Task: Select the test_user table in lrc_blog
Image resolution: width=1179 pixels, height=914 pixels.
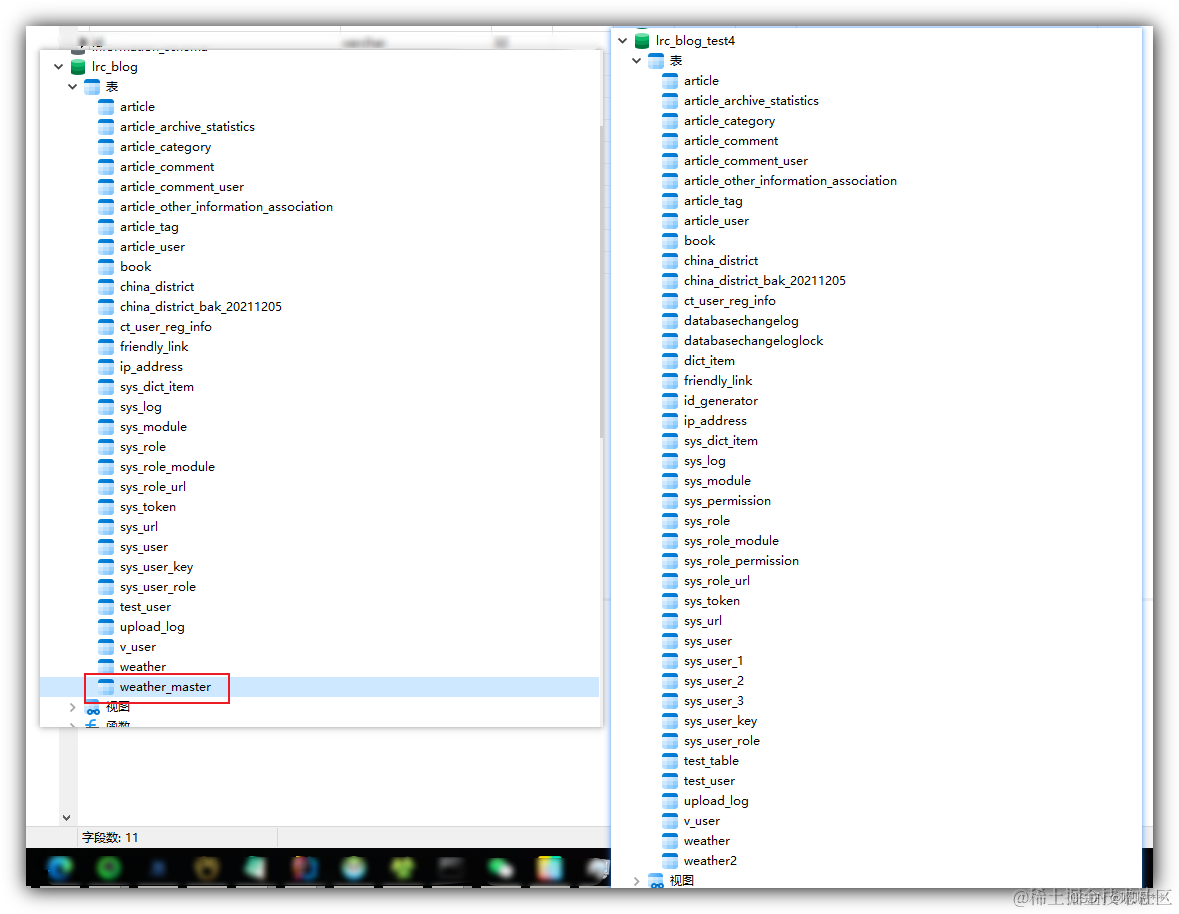Action: 145,607
